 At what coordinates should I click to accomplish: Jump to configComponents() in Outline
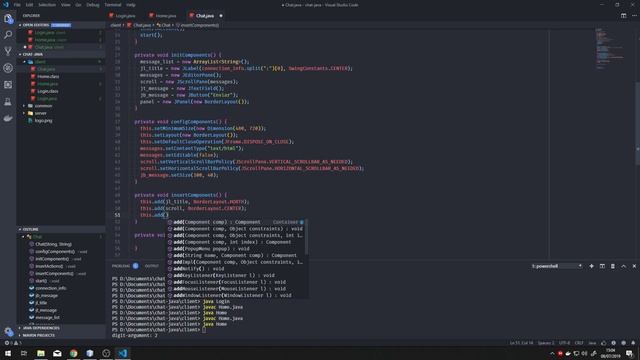tap(55, 251)
